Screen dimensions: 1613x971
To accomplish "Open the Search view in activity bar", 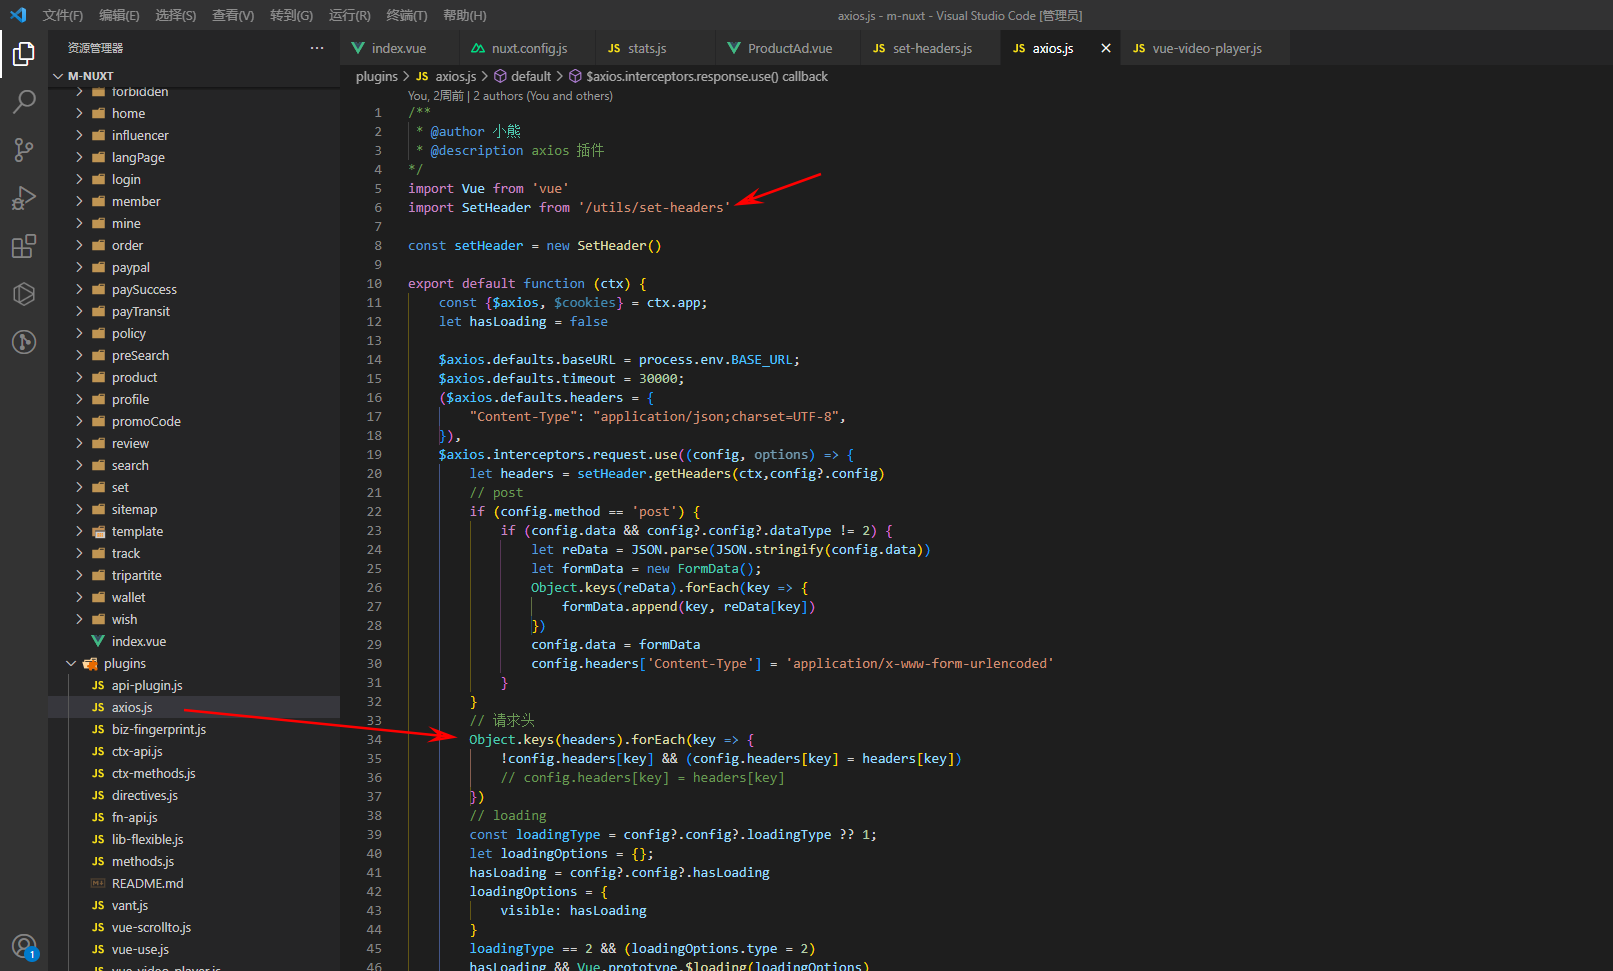I will click(x=24, y=101).
